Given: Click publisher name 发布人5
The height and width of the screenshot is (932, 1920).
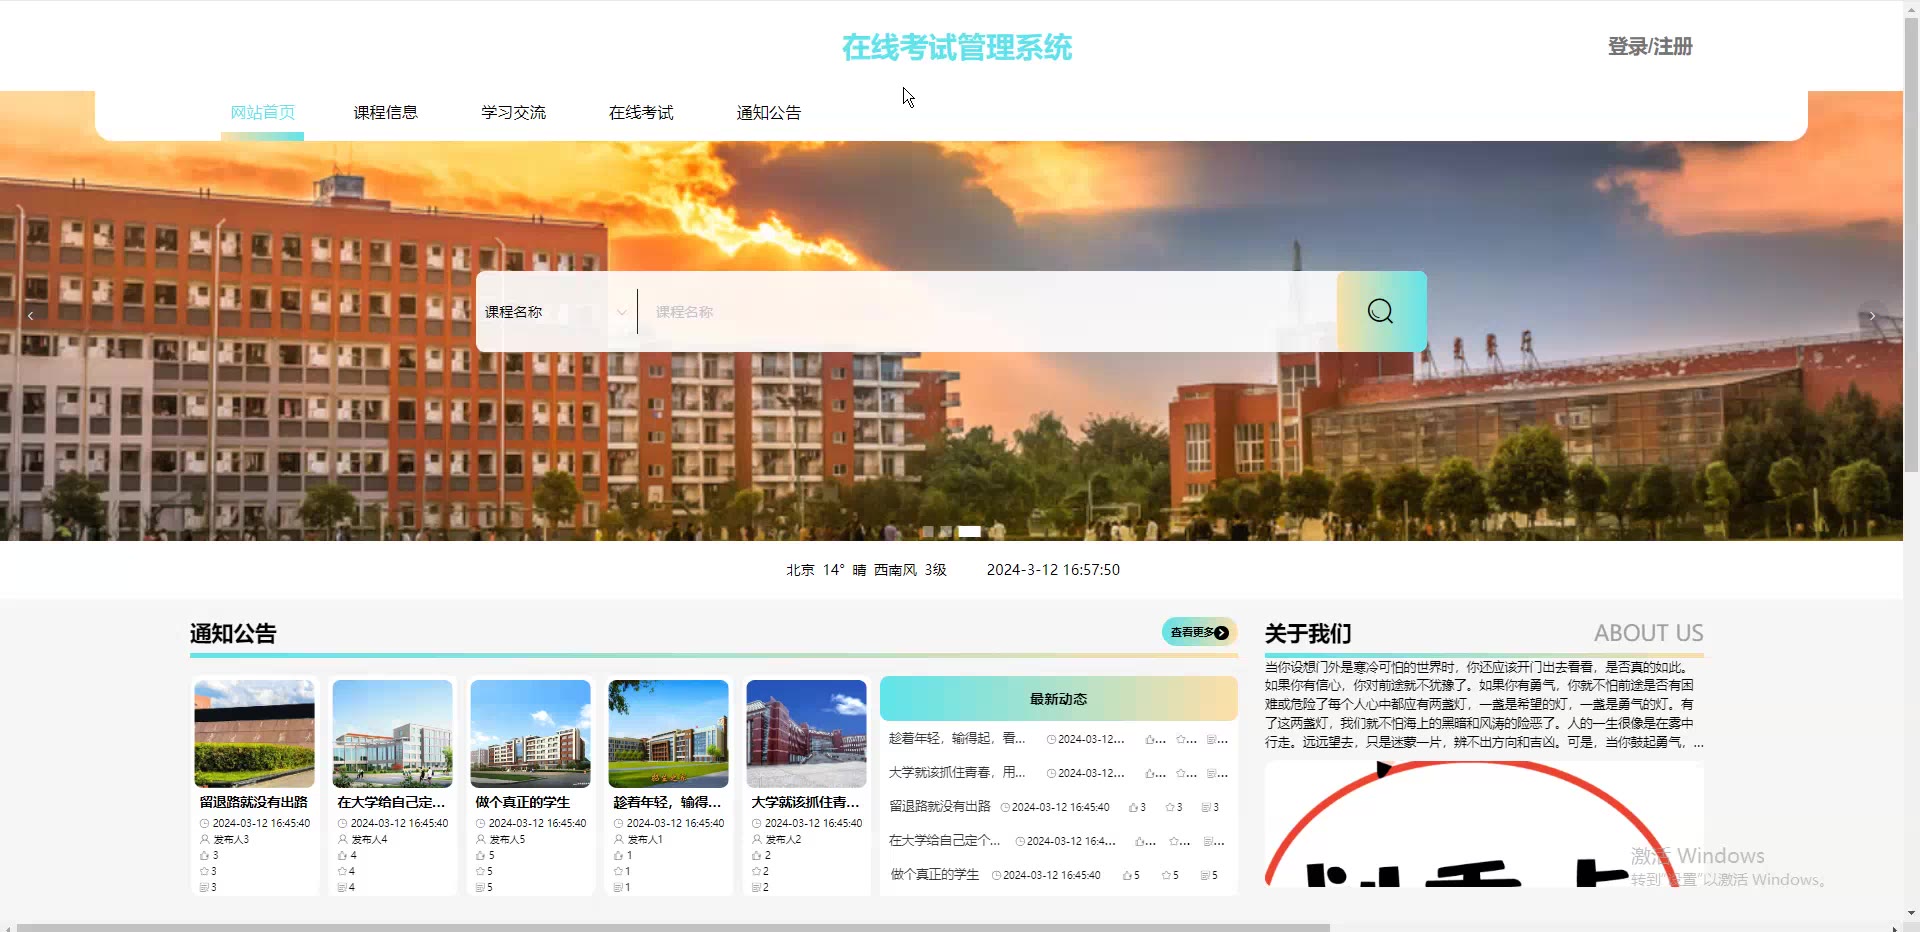Looking at the screenshot, I should click(x=507, y=840).
